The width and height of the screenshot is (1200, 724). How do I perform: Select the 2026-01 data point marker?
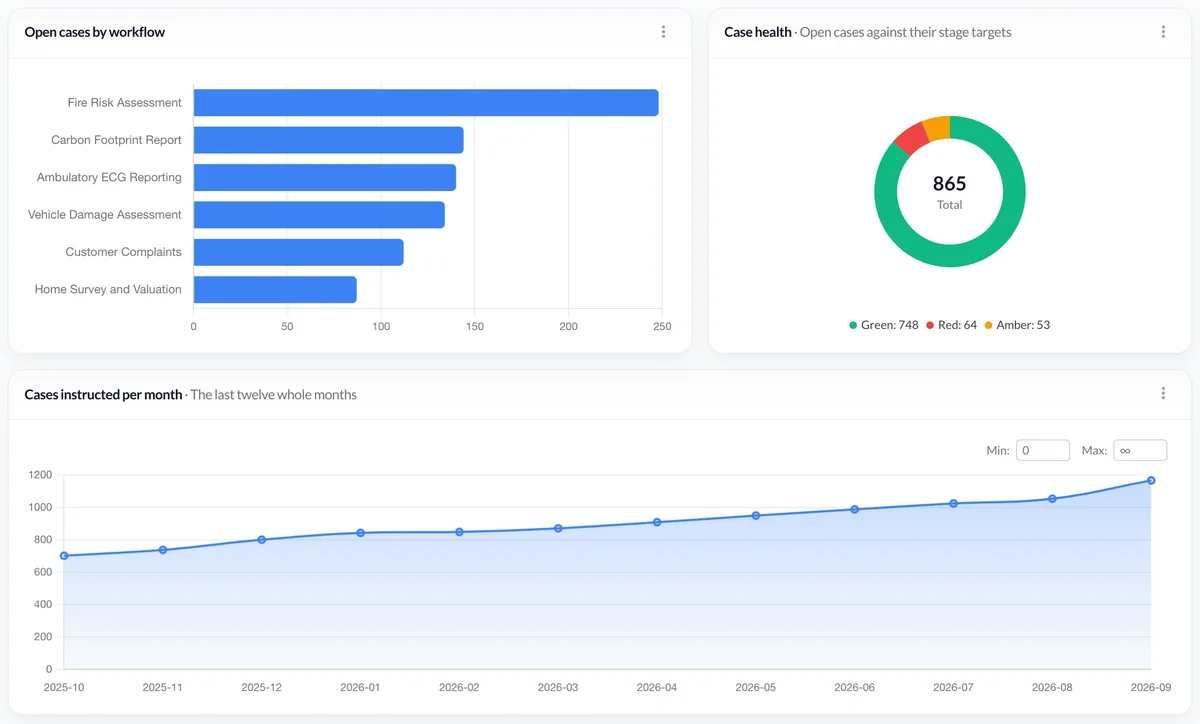(361, 533)
